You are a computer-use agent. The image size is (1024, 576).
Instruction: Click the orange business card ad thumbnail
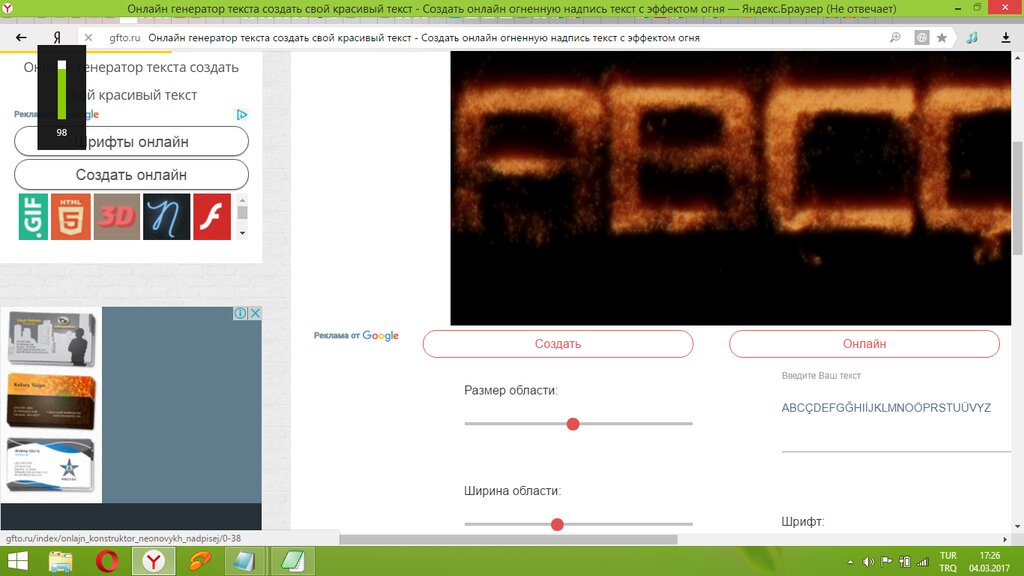coord(52,402)
